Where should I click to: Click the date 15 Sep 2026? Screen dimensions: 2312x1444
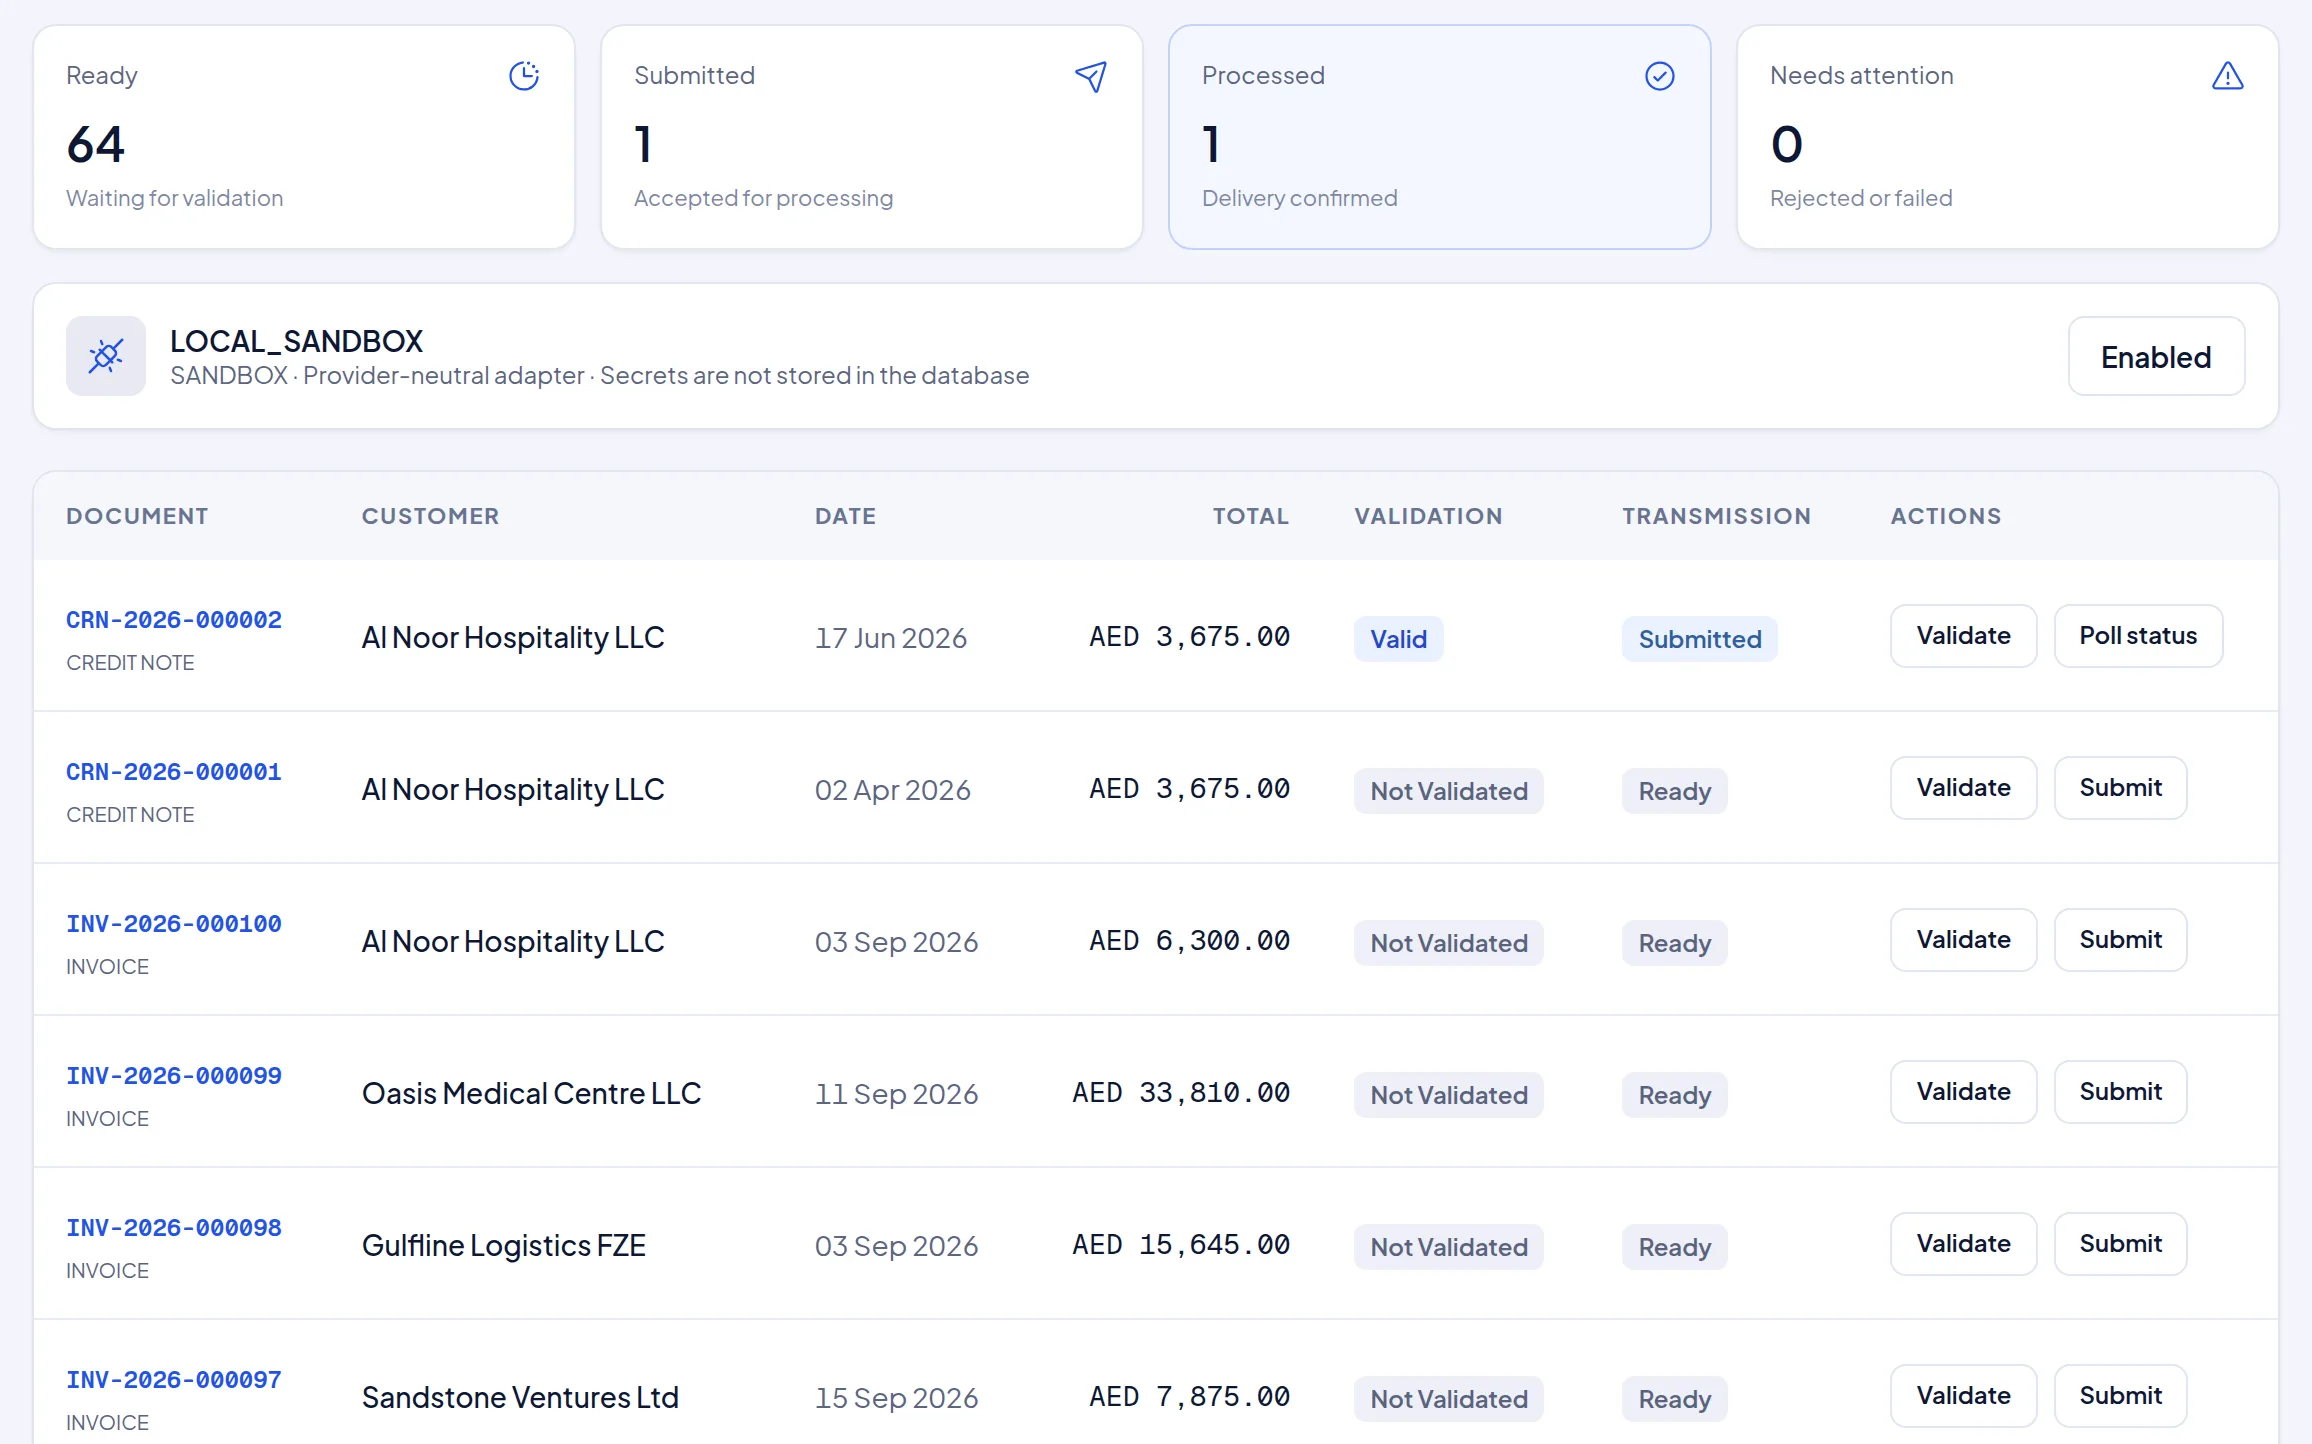pos(896,1398)
